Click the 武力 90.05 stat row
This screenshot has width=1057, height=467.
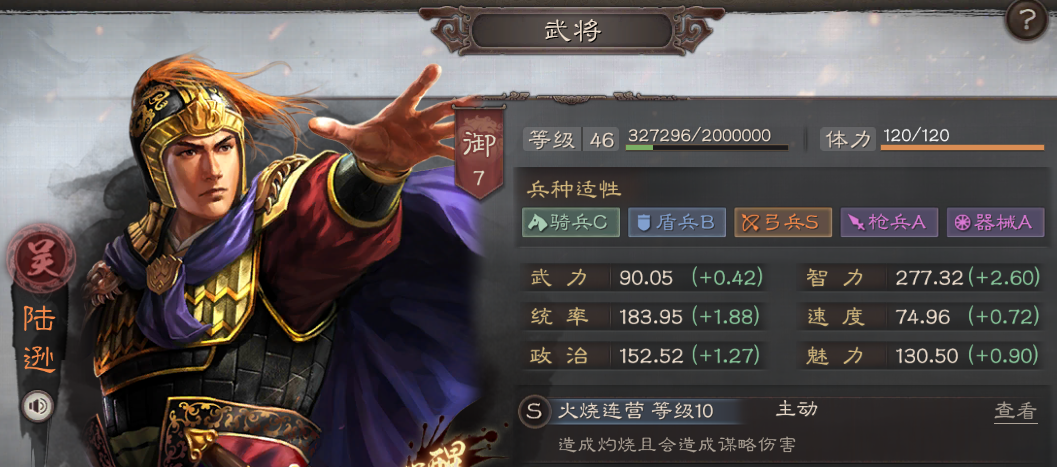click(x=646, y=278)
